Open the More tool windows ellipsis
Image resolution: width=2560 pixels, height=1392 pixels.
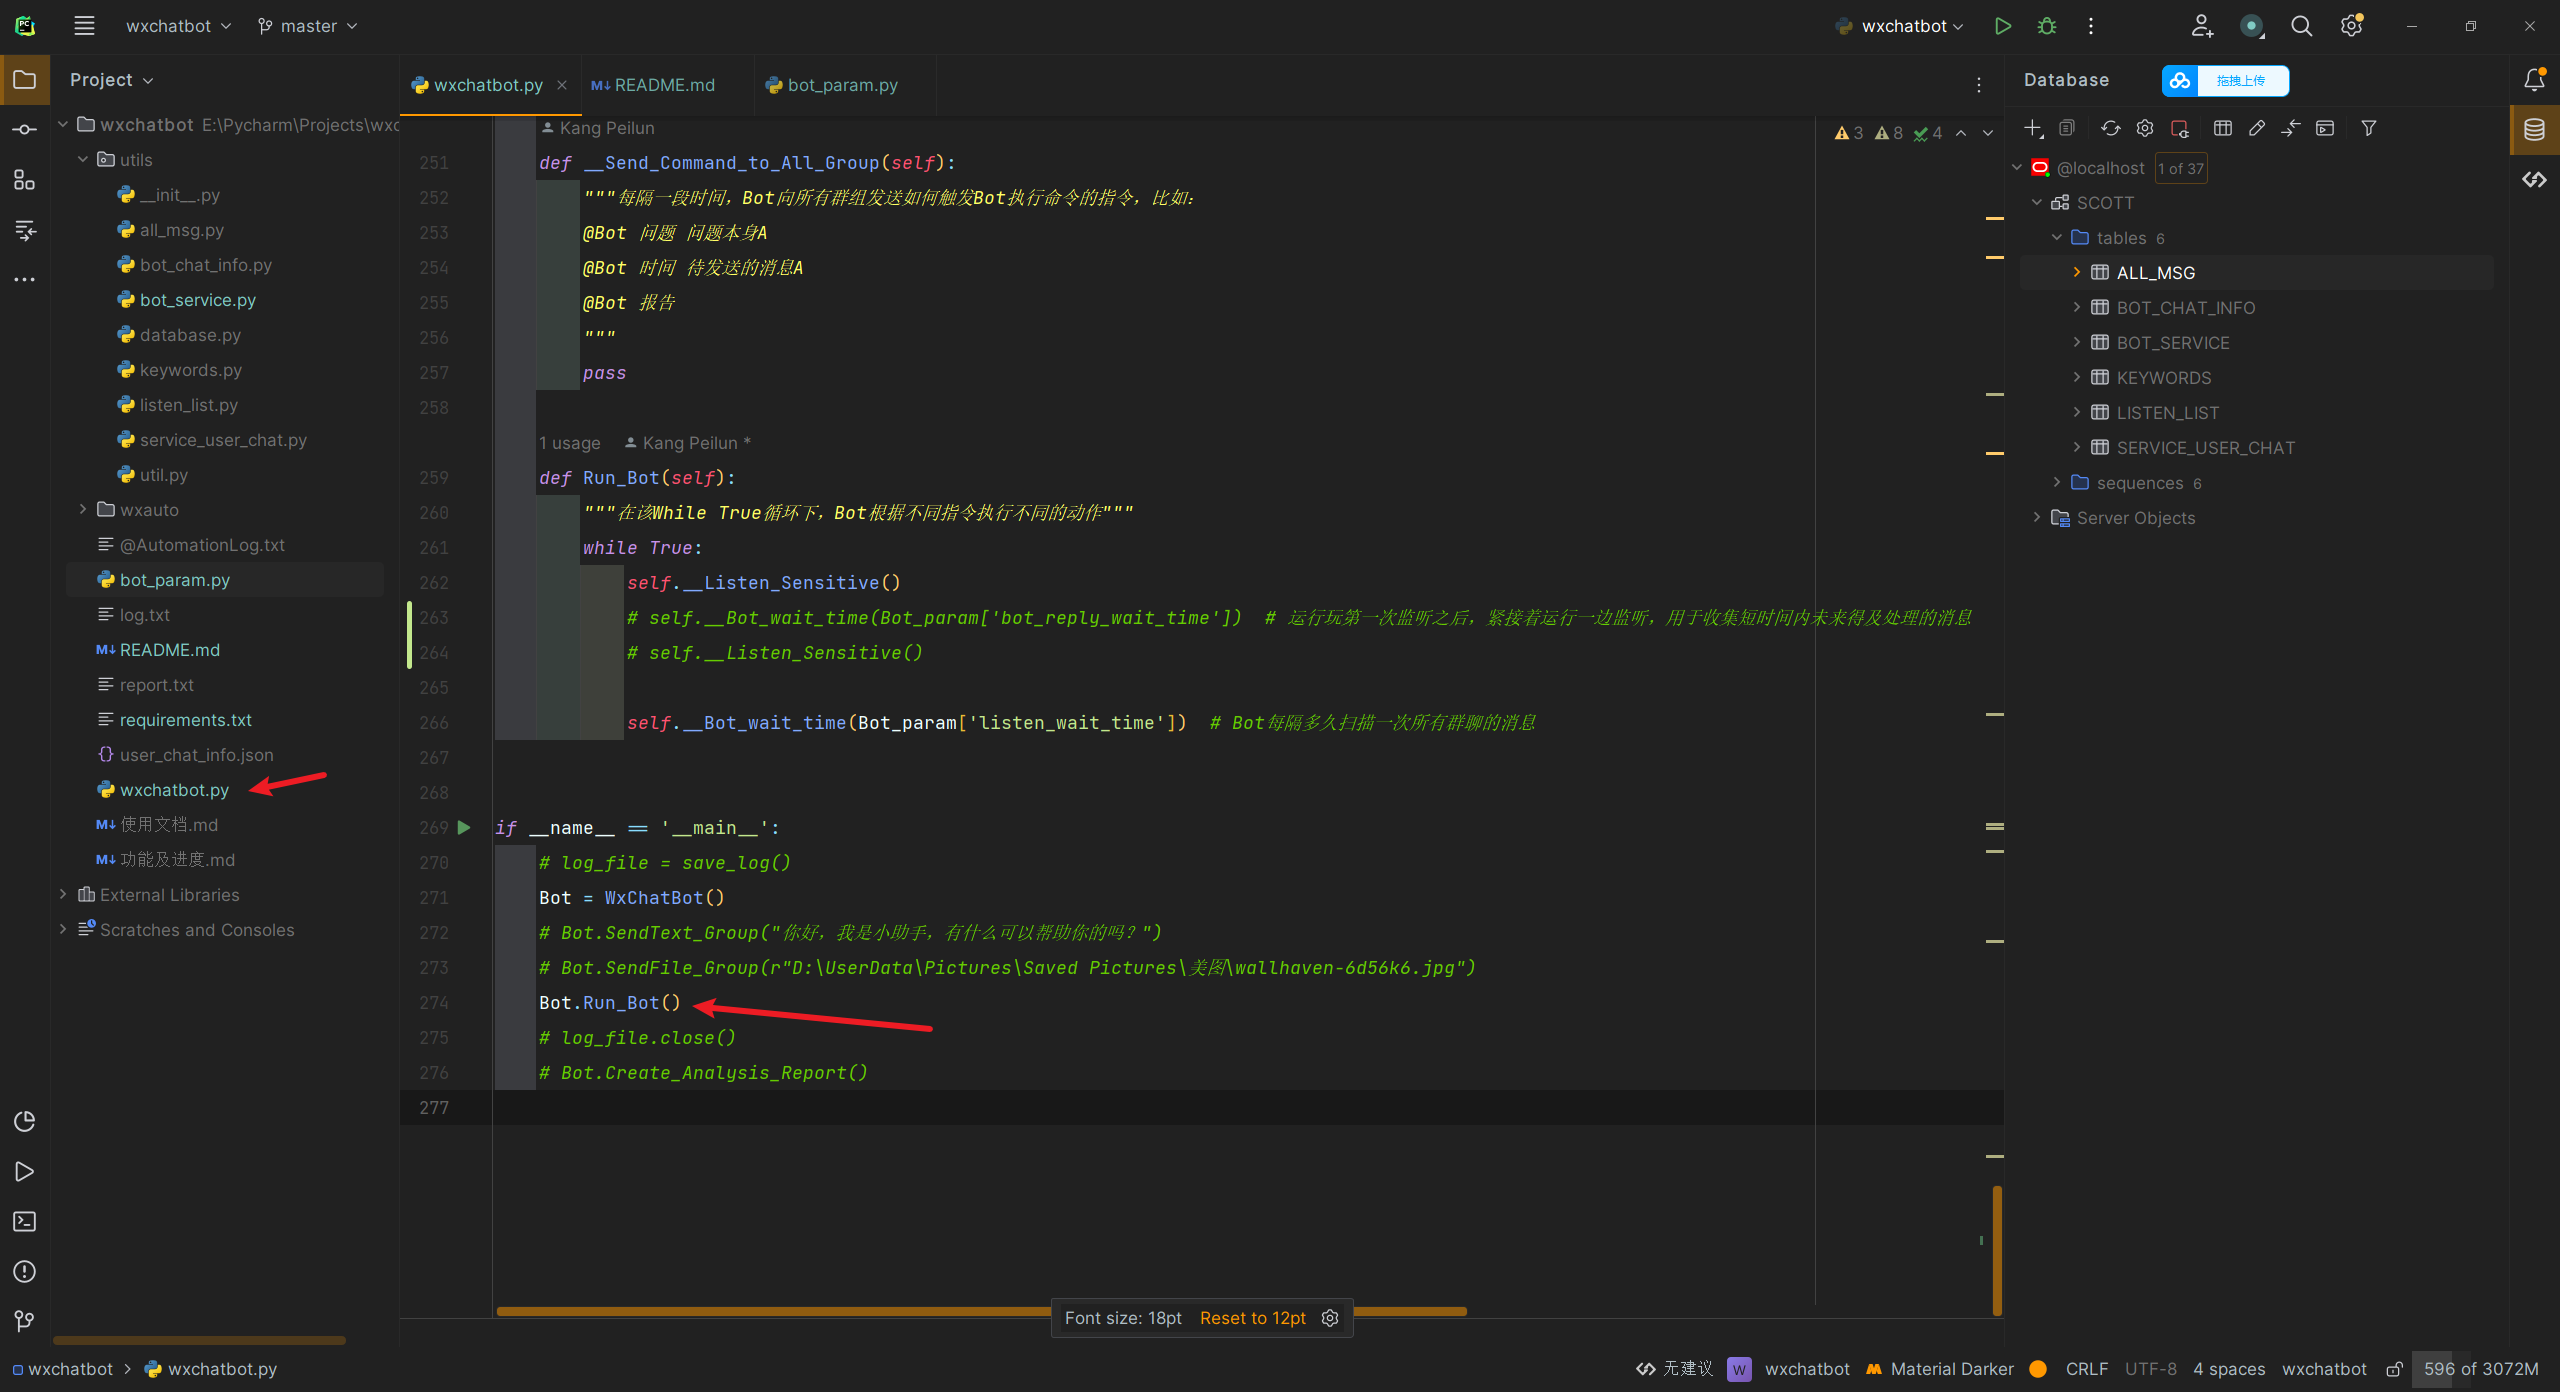(25, 279)
